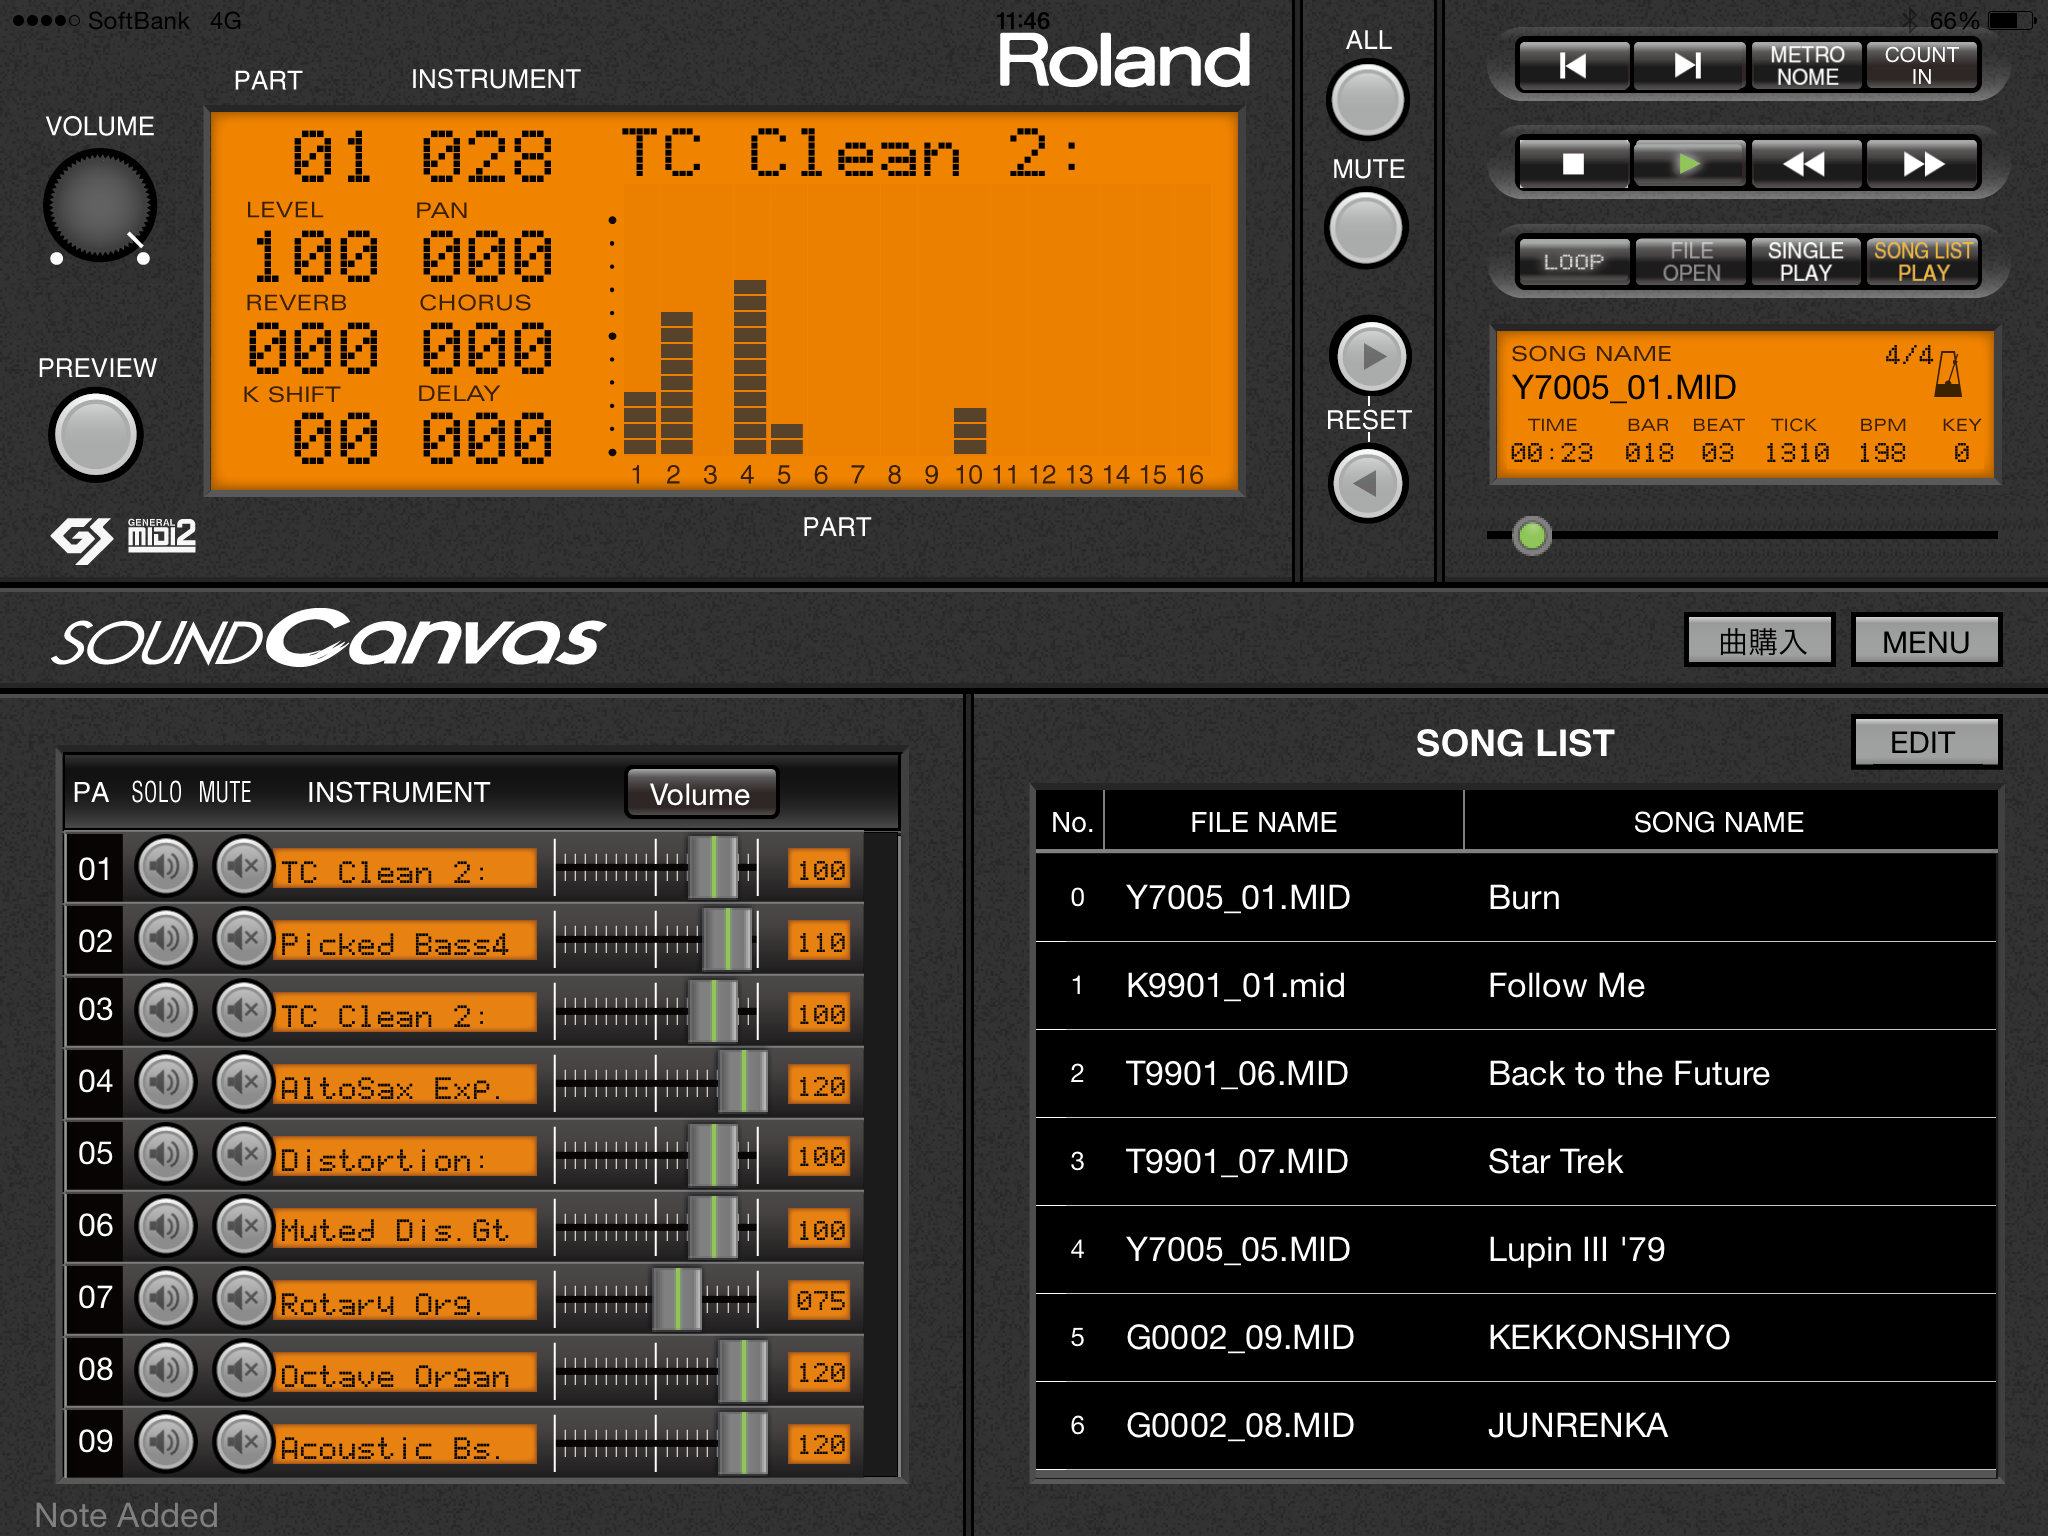
Task: Solo part 05 Distortion
Action: [166, 1155]
